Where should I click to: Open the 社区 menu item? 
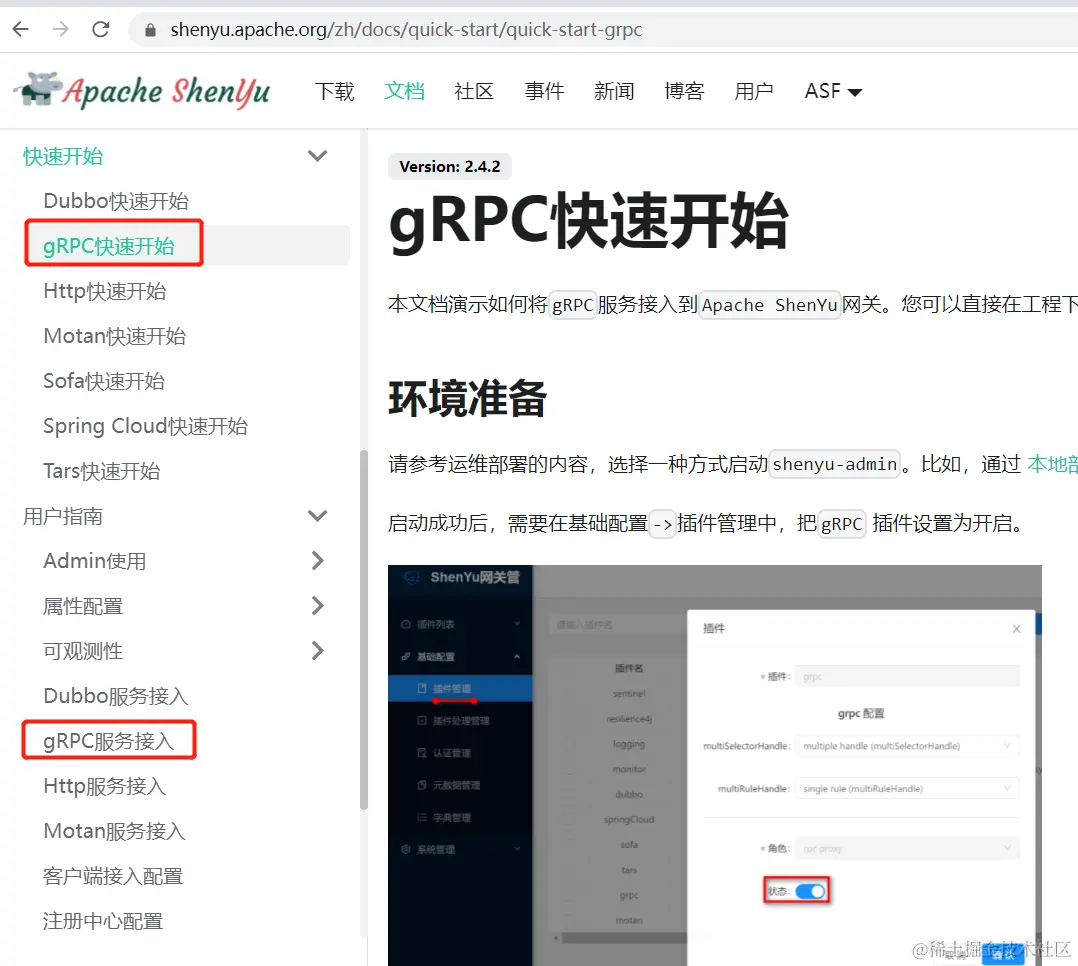click(x=473, y=90)
